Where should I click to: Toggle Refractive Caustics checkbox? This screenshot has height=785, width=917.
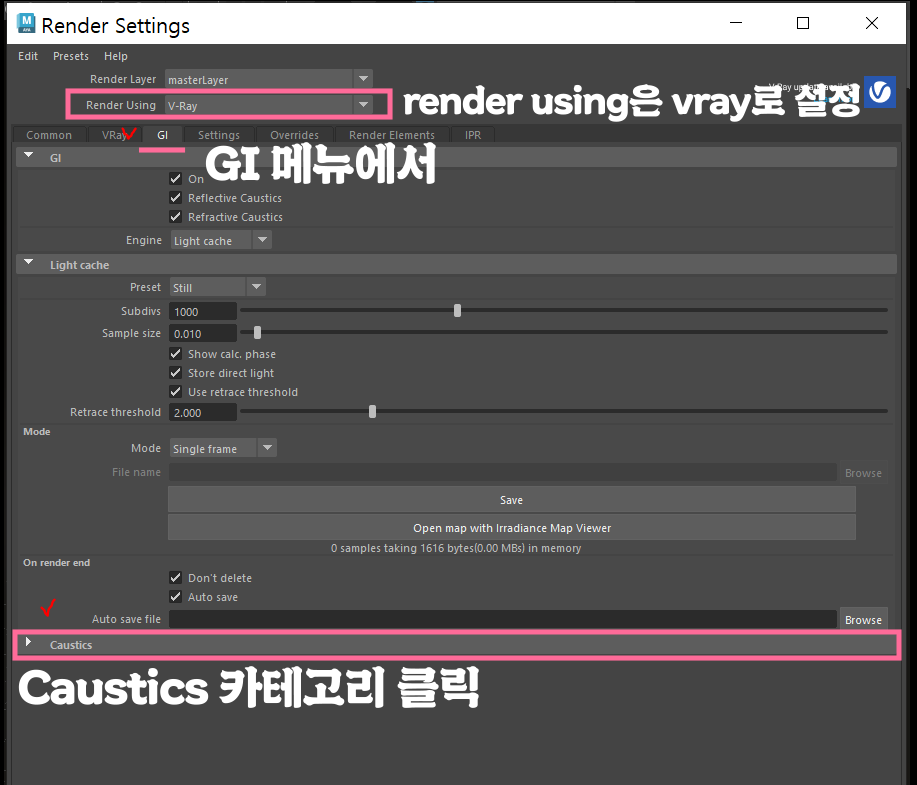click(175, 216)
